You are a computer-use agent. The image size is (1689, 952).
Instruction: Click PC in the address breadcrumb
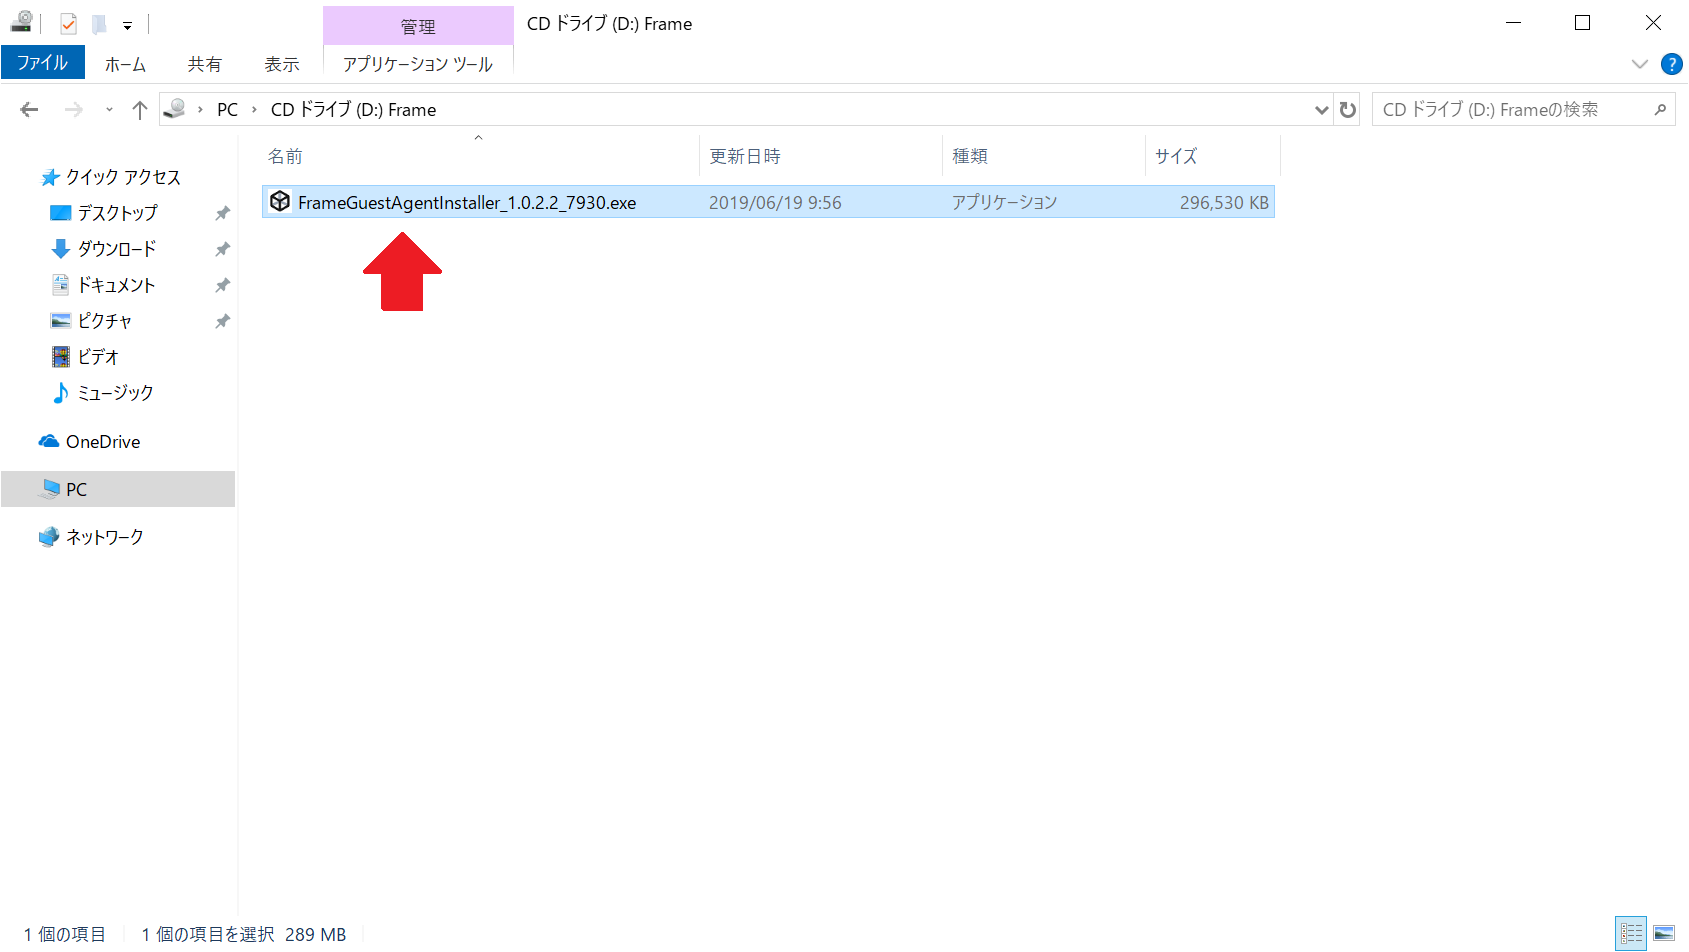[227, 110]
